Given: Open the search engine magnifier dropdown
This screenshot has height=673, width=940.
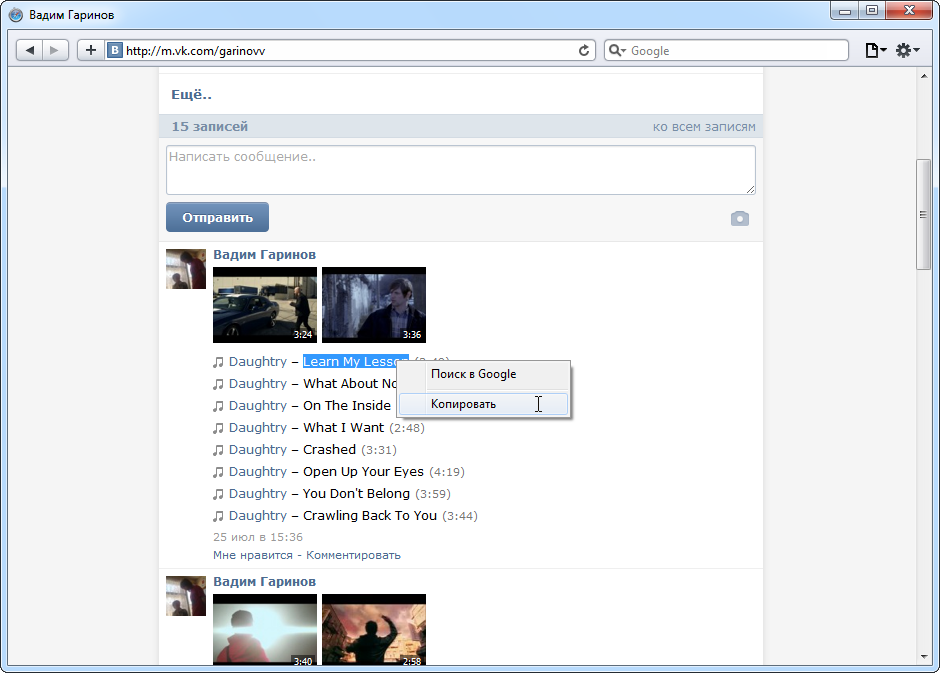Looking at the screenshot, I should 617,50.
